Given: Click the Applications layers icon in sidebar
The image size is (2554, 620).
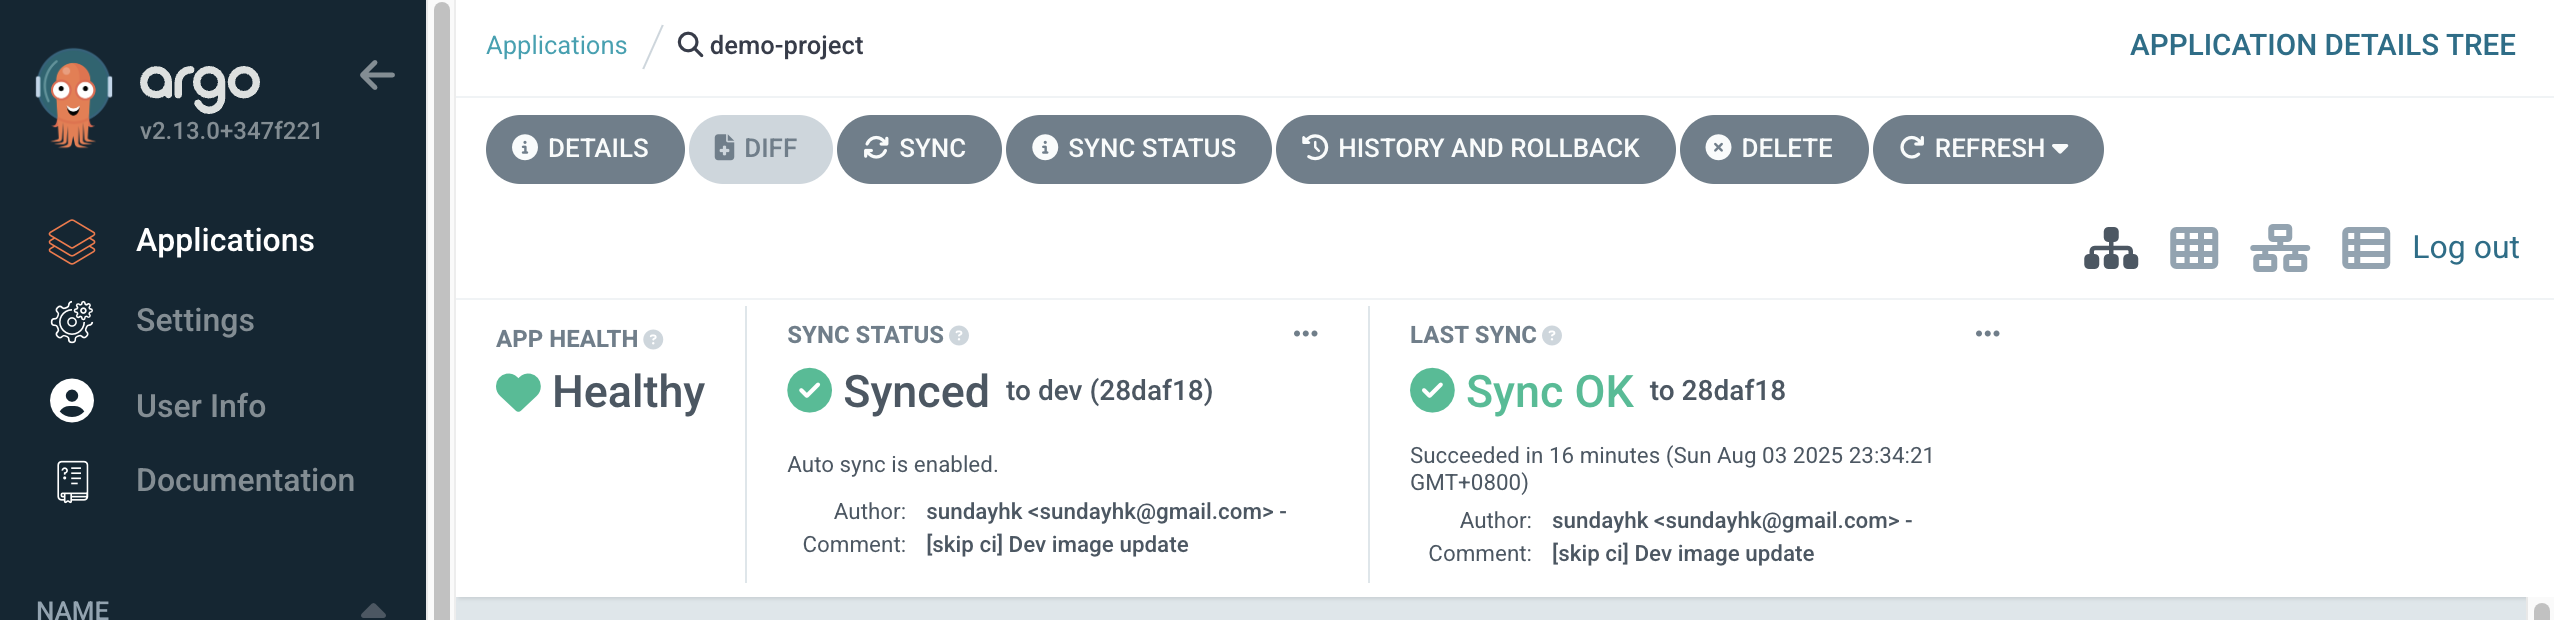Looking at the screenshot, I should pos(72,241).
